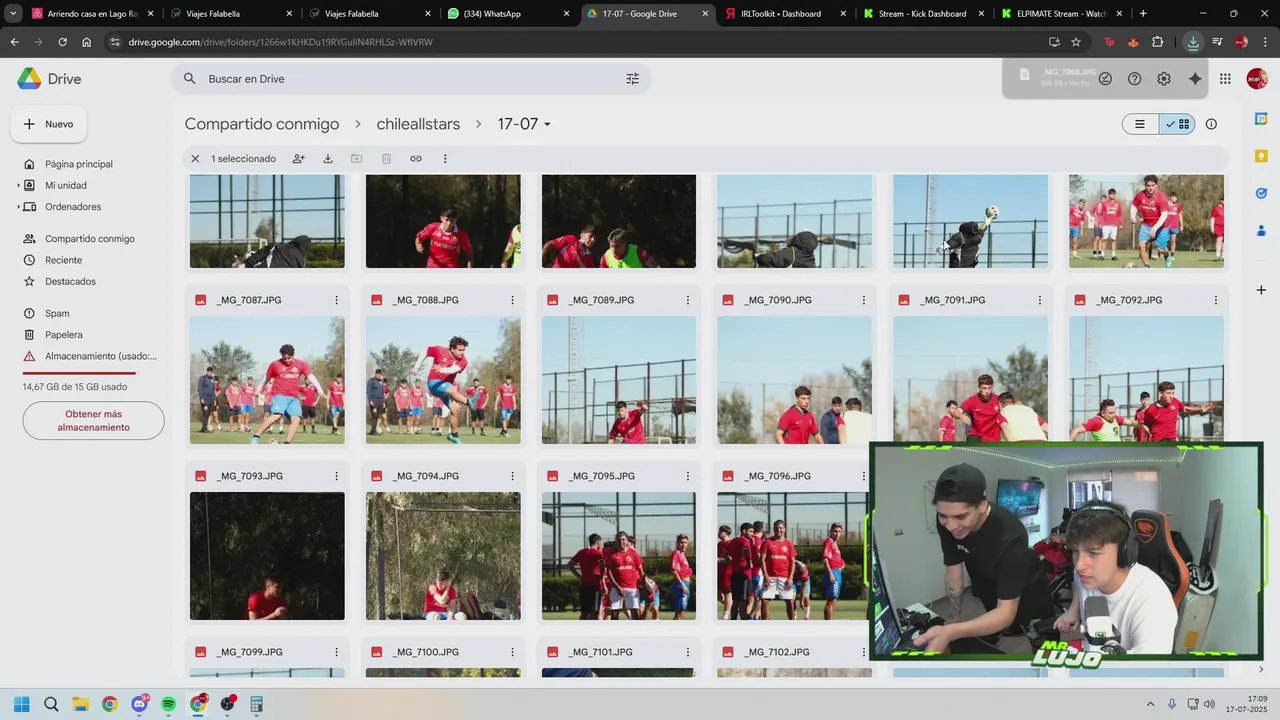Click the Buscar en Drive search field
Screen dimensions: 1280x720
tap(410, 79)
